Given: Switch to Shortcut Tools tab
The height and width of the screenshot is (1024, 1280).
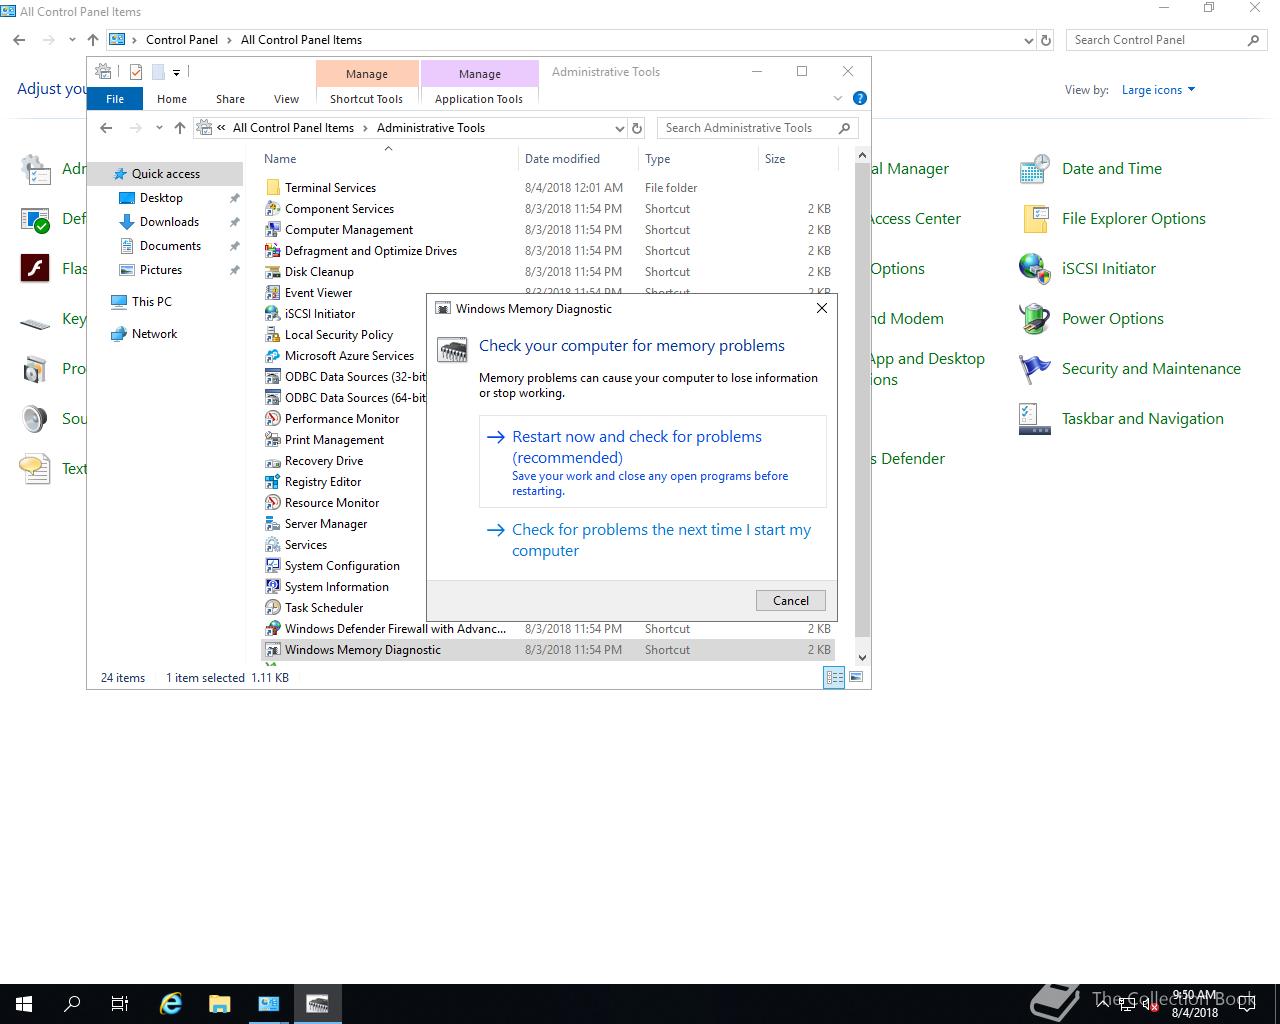Looking at the screenshot, I should tap(366, 99).
